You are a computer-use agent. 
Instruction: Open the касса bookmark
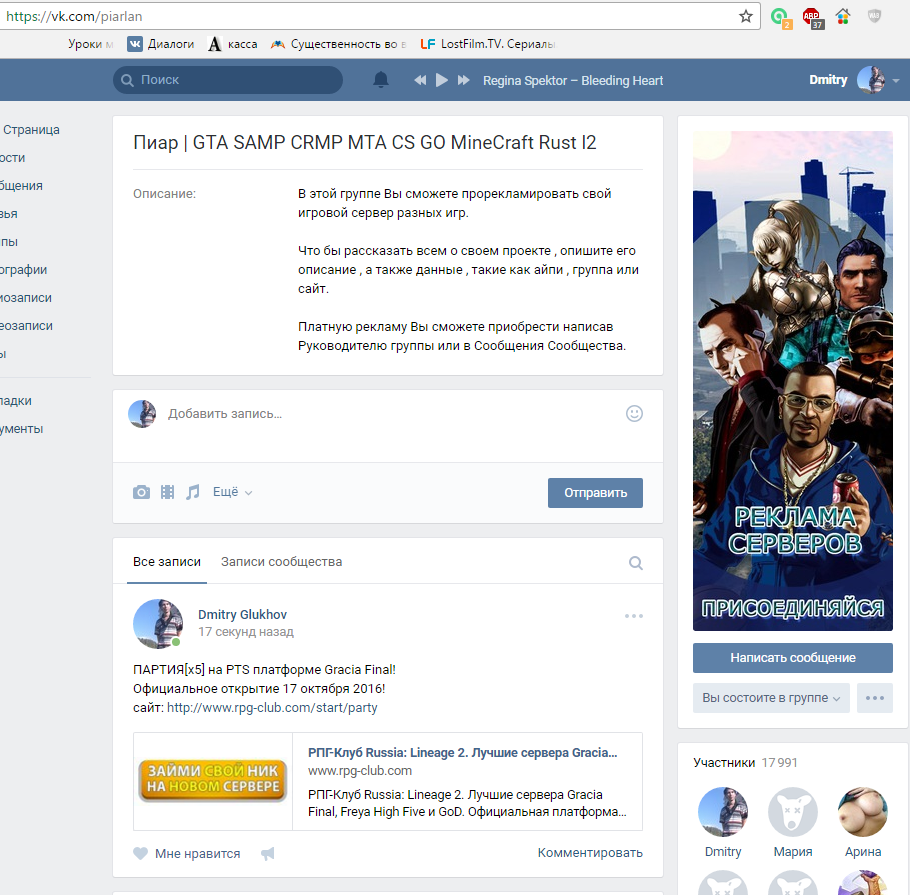point(233,44)
